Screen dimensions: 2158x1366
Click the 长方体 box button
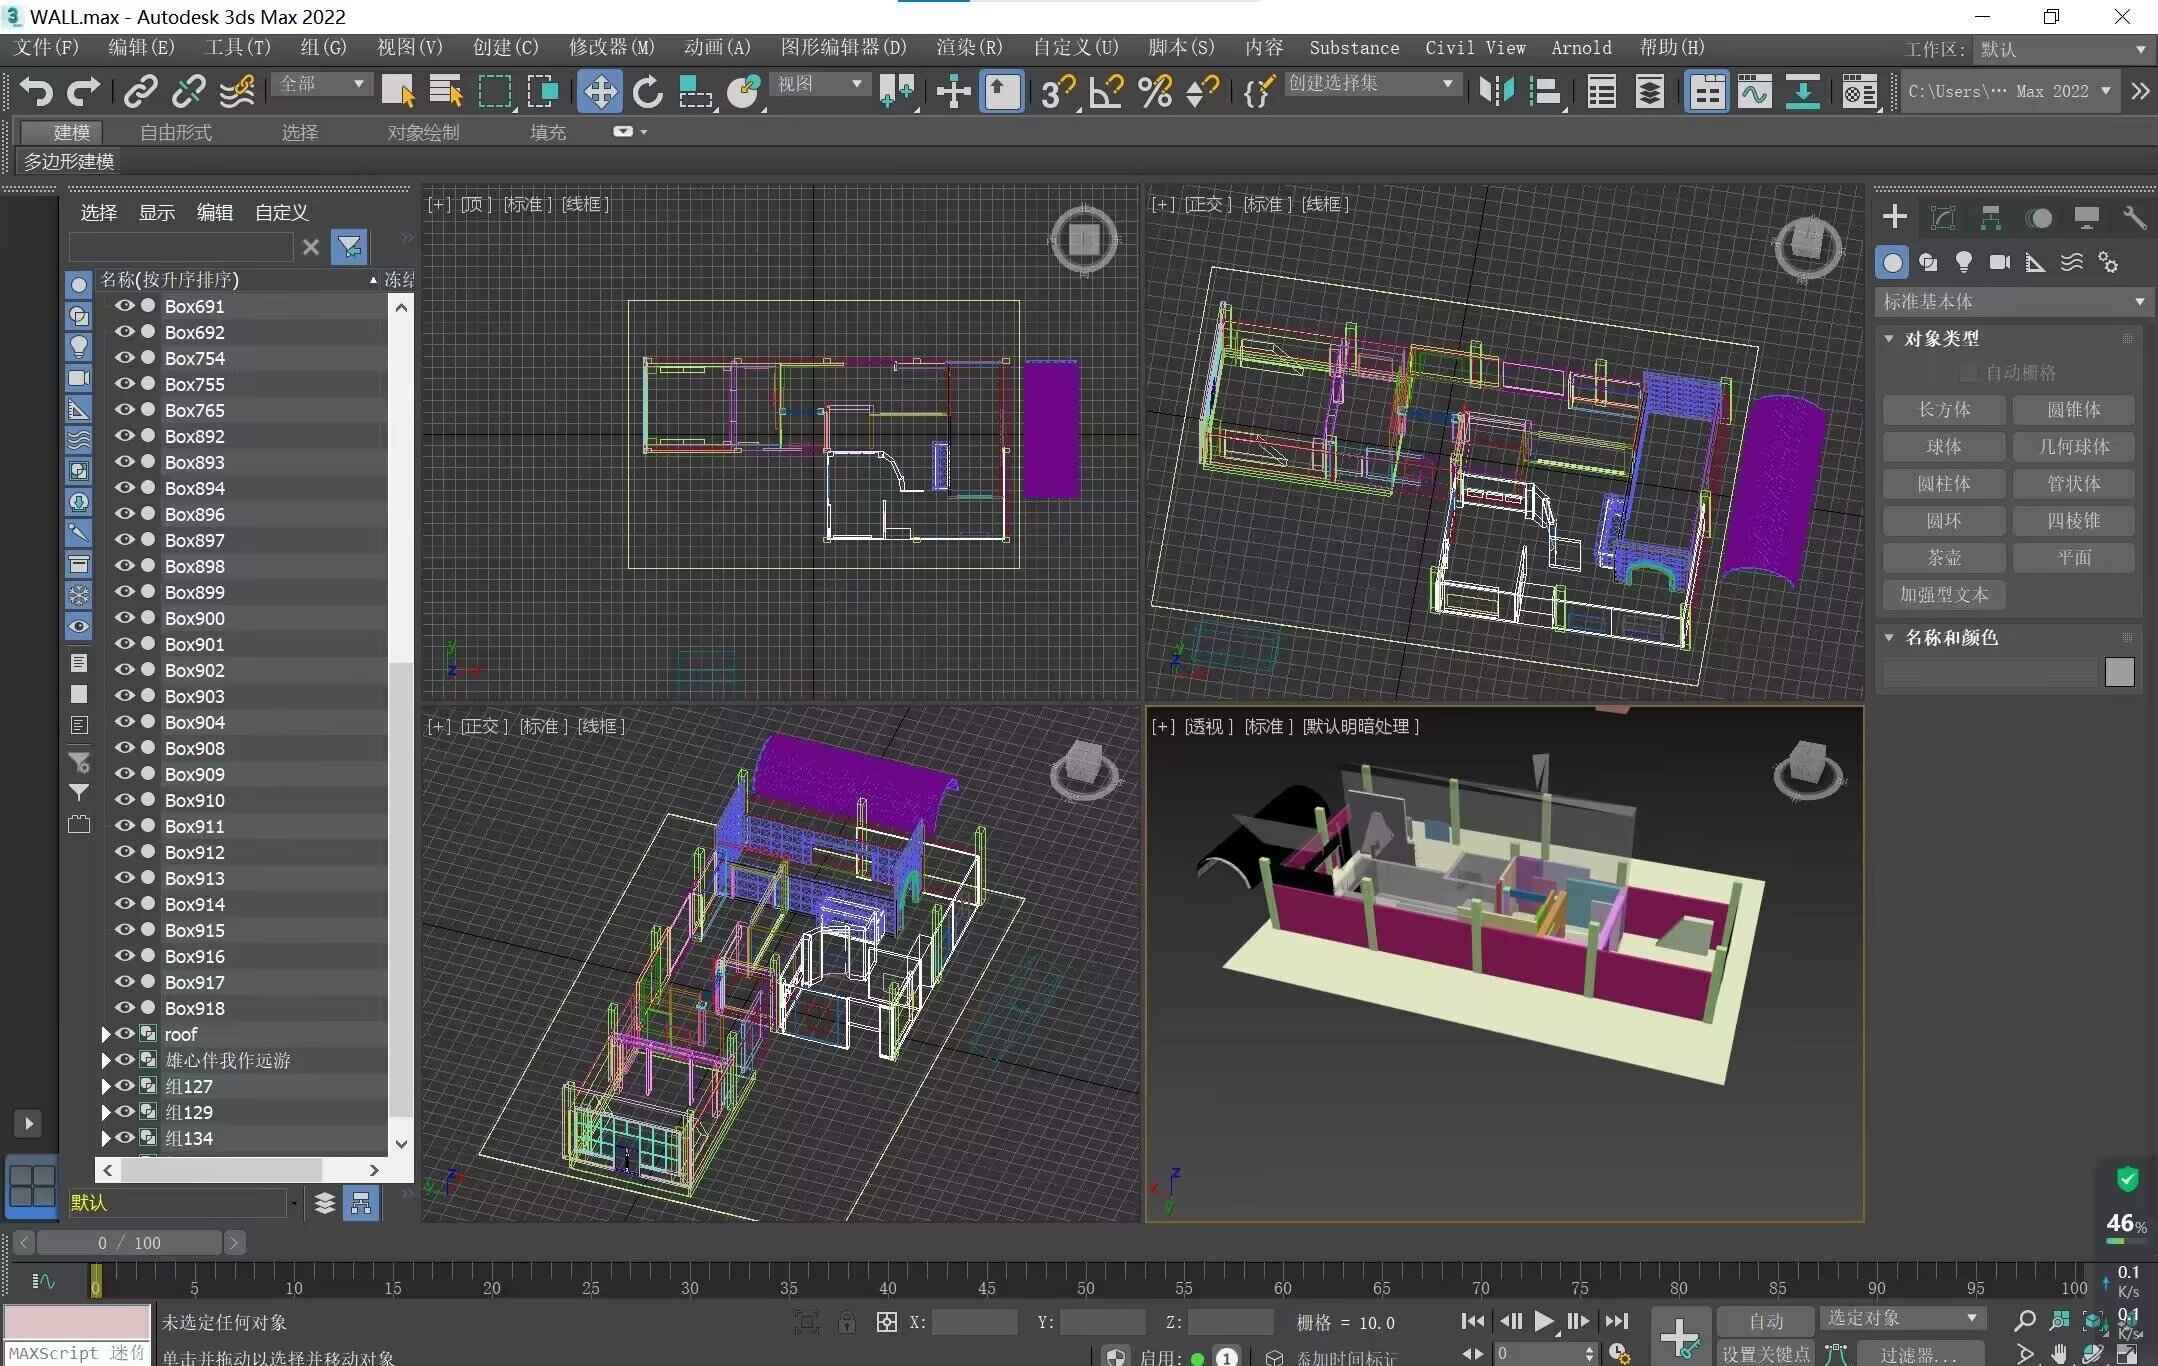1943,410
